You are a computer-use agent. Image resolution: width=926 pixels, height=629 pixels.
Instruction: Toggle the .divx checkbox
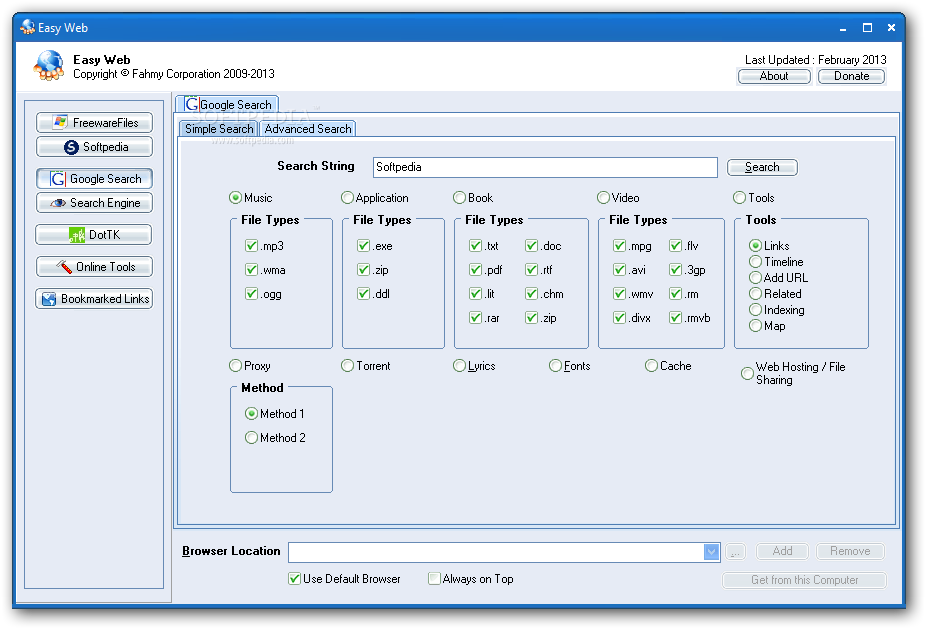click(619, 318)
